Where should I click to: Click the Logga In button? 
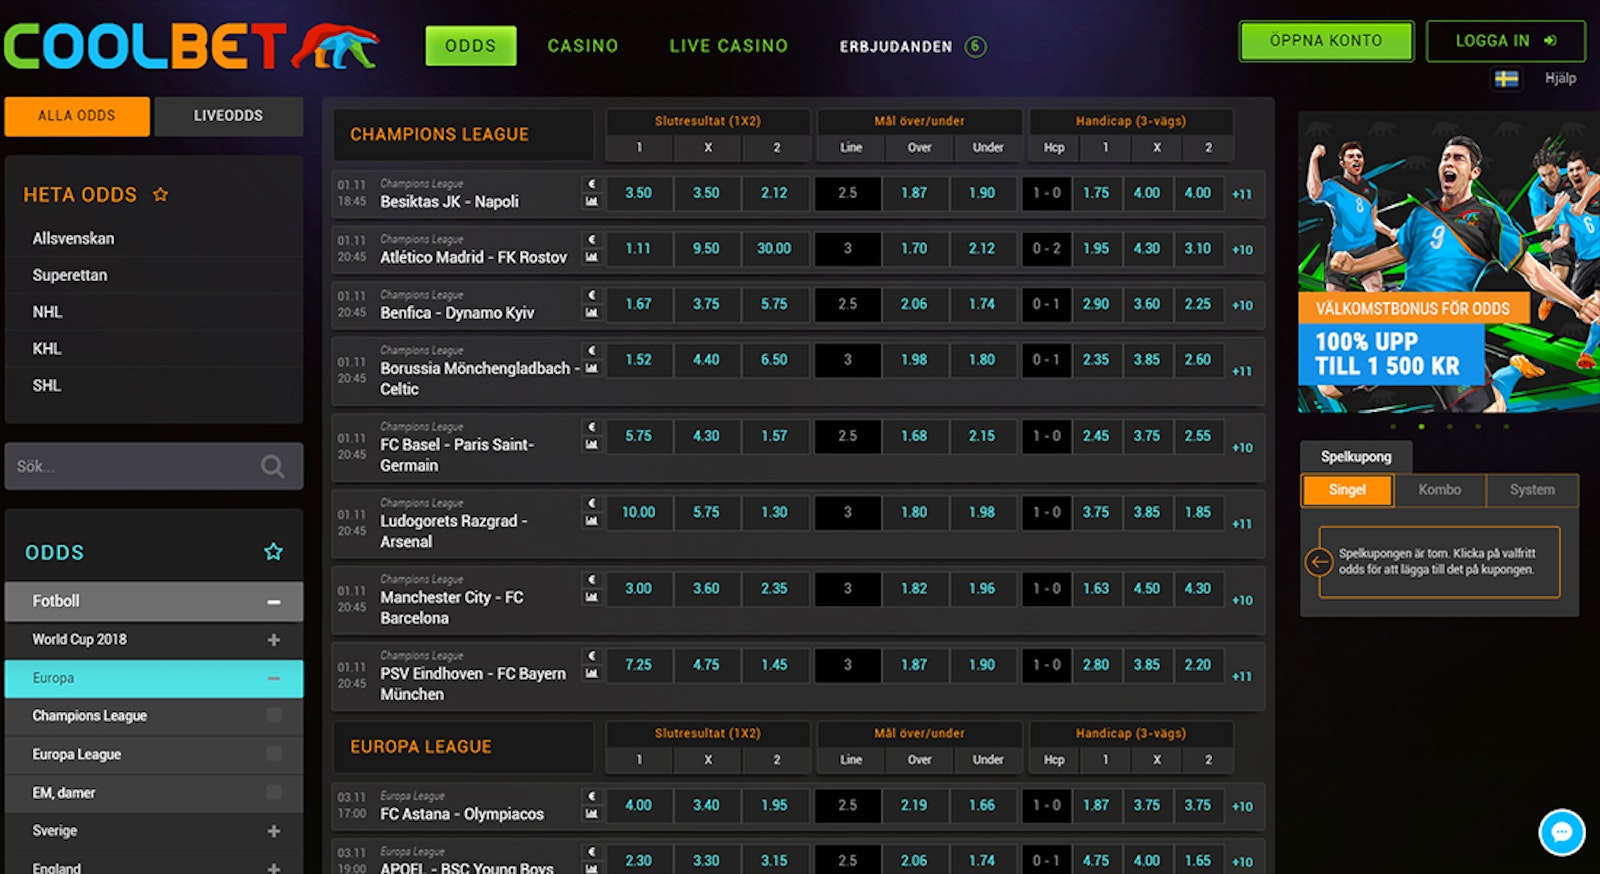1506,41
